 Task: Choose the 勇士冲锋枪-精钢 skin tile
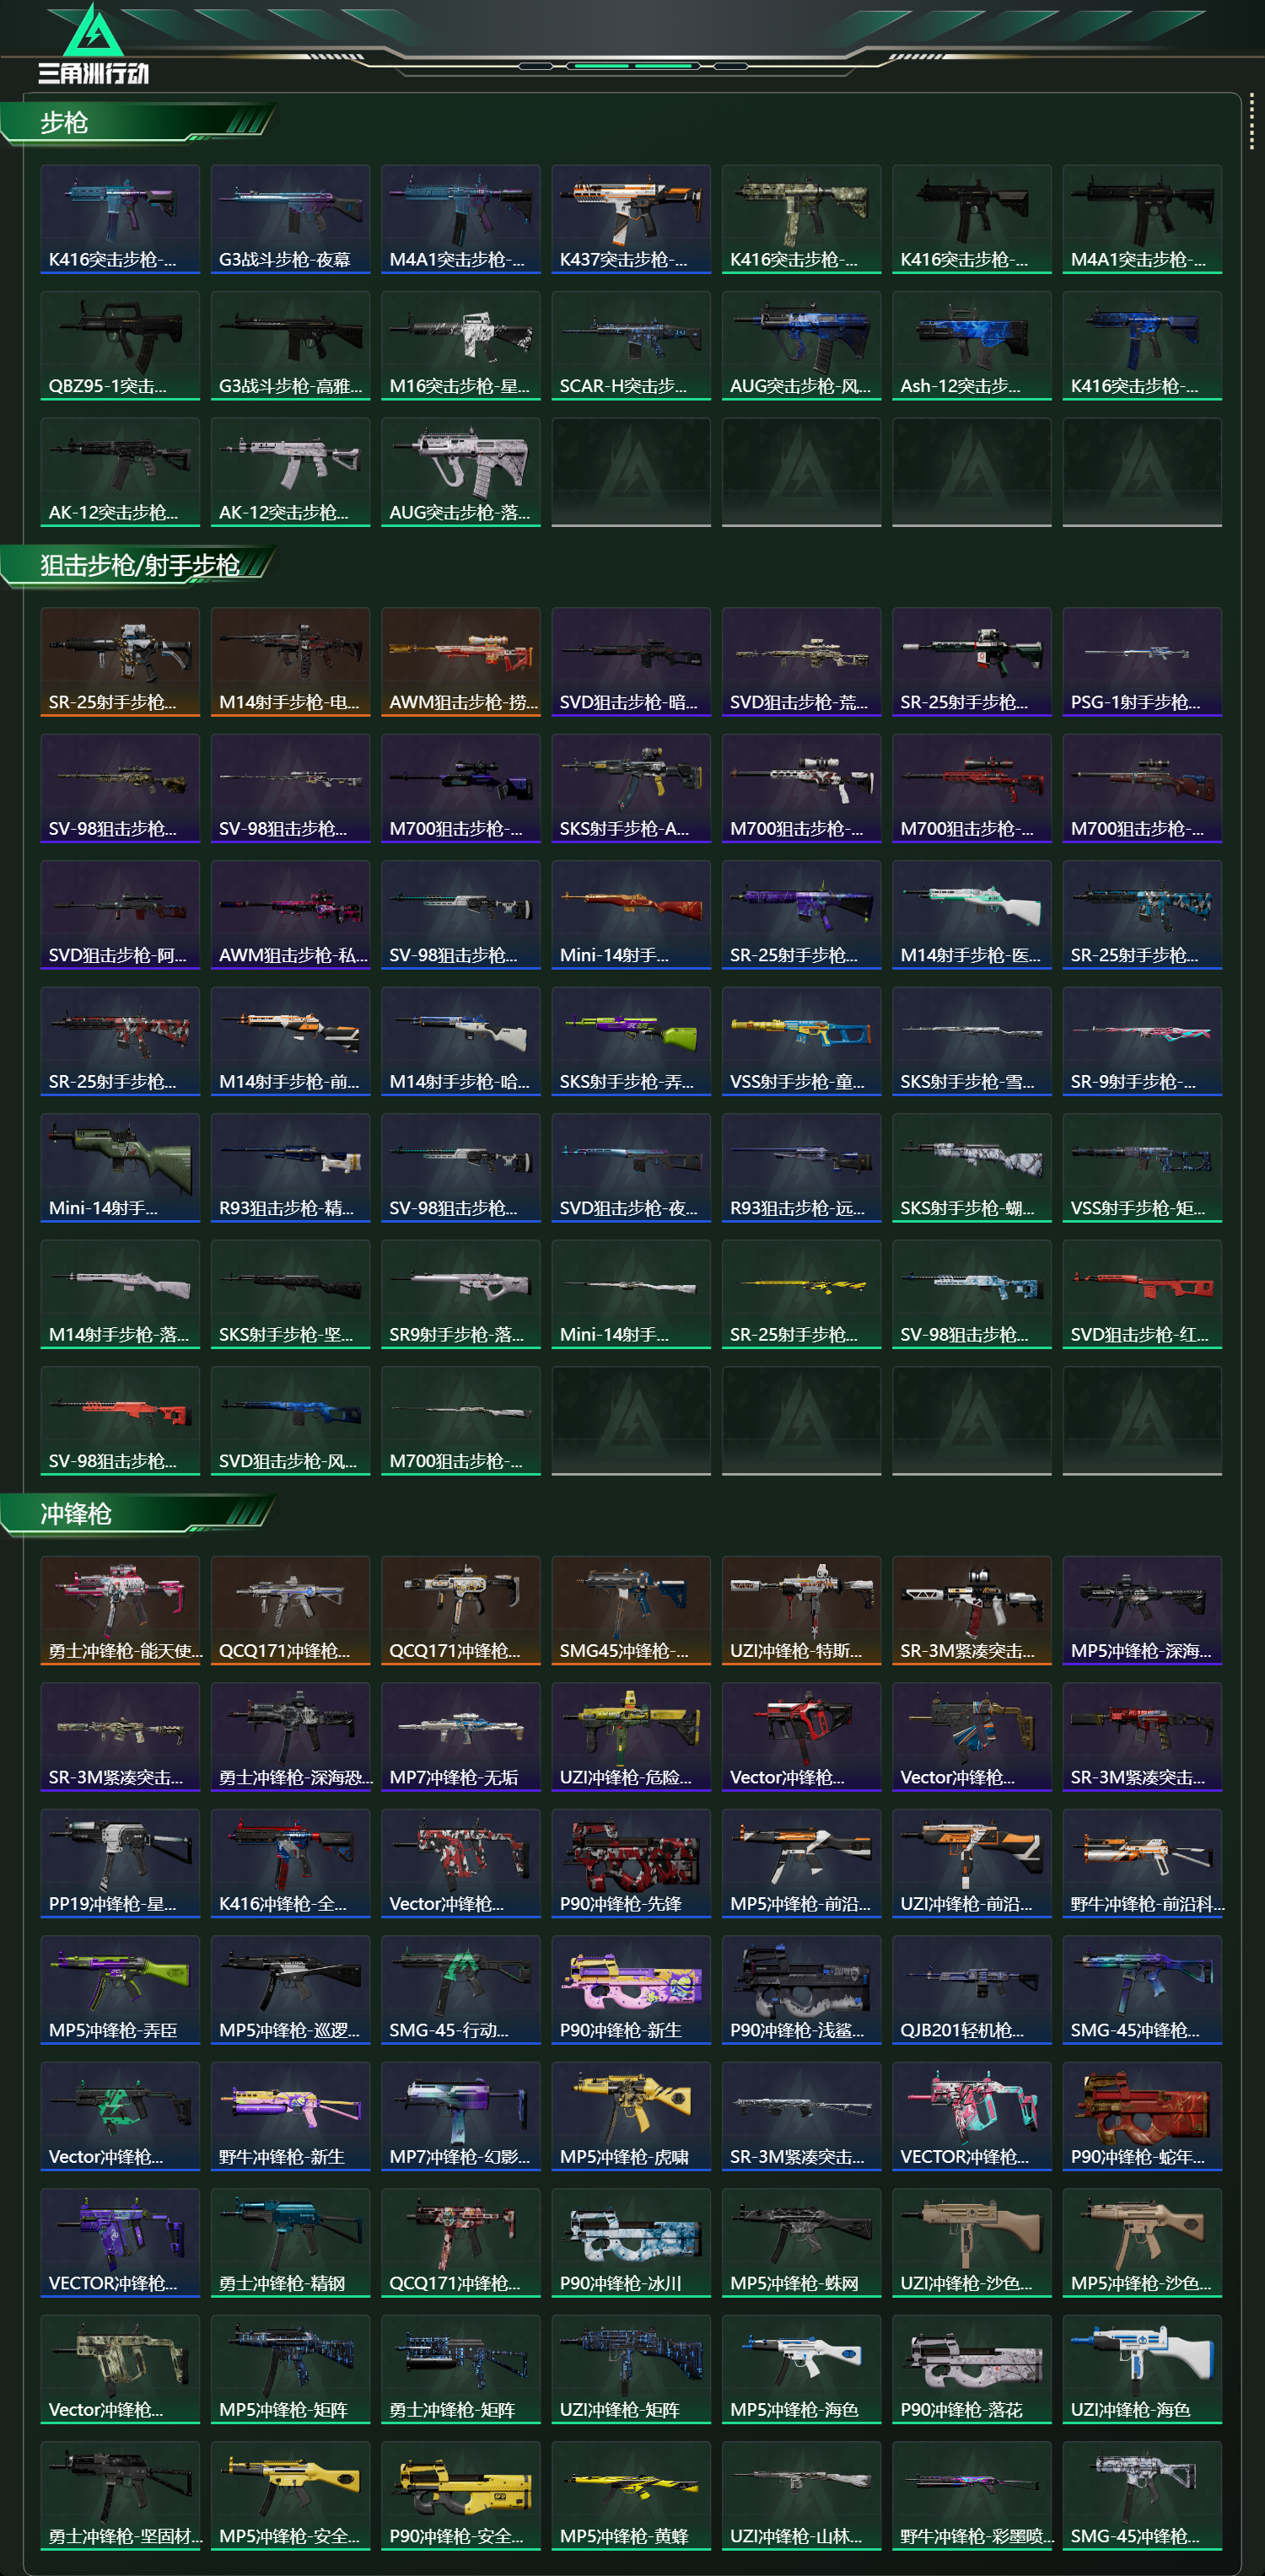point(290,2243)
